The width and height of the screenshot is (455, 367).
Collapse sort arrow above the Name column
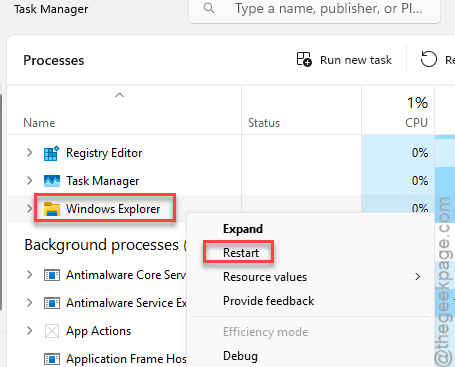tap(119, 95)
